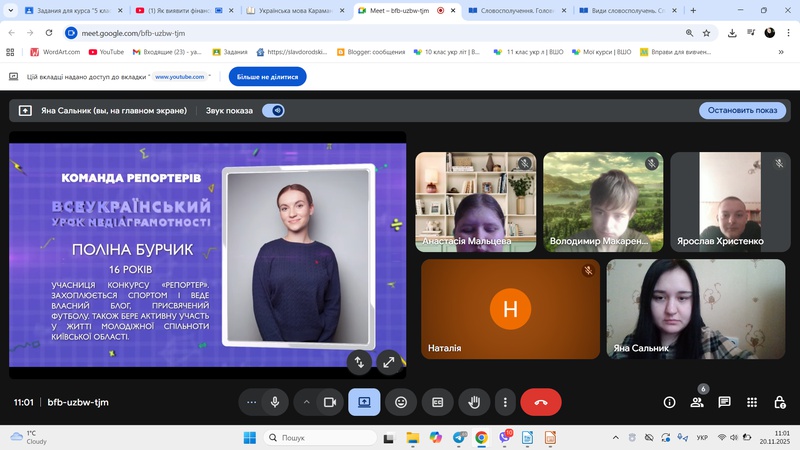Hang up with the red leave-call button
The image size is (800, 450).
tap(541, 402)
